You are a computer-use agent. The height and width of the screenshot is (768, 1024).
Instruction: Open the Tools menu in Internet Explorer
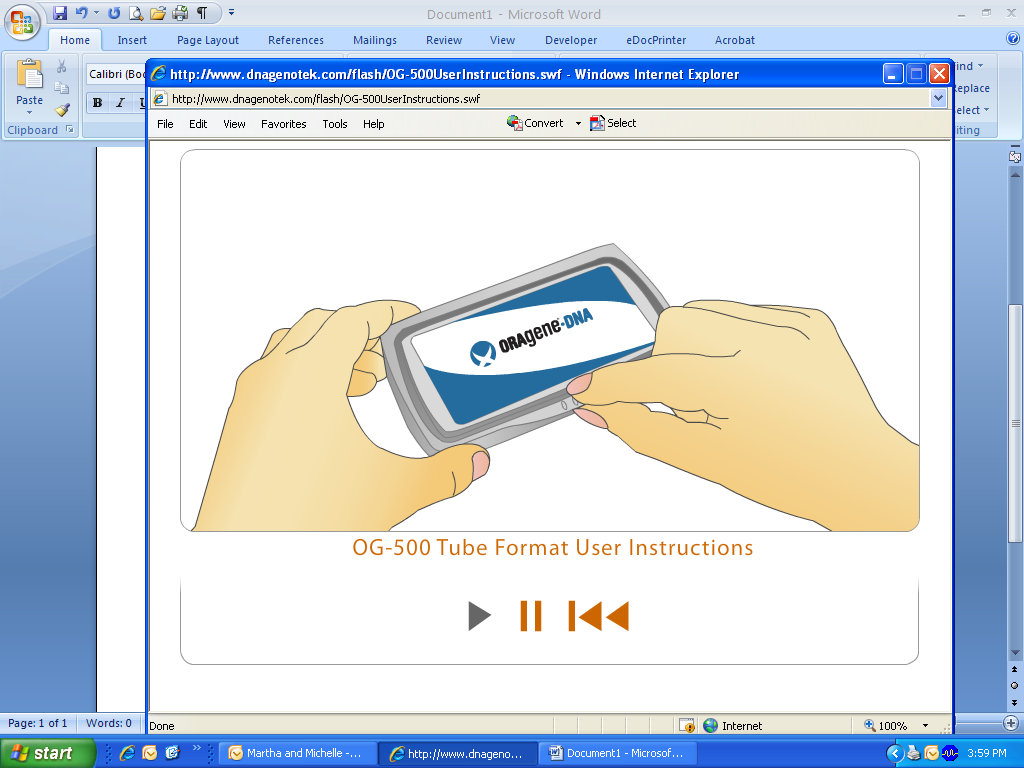[x=335, y=124]
